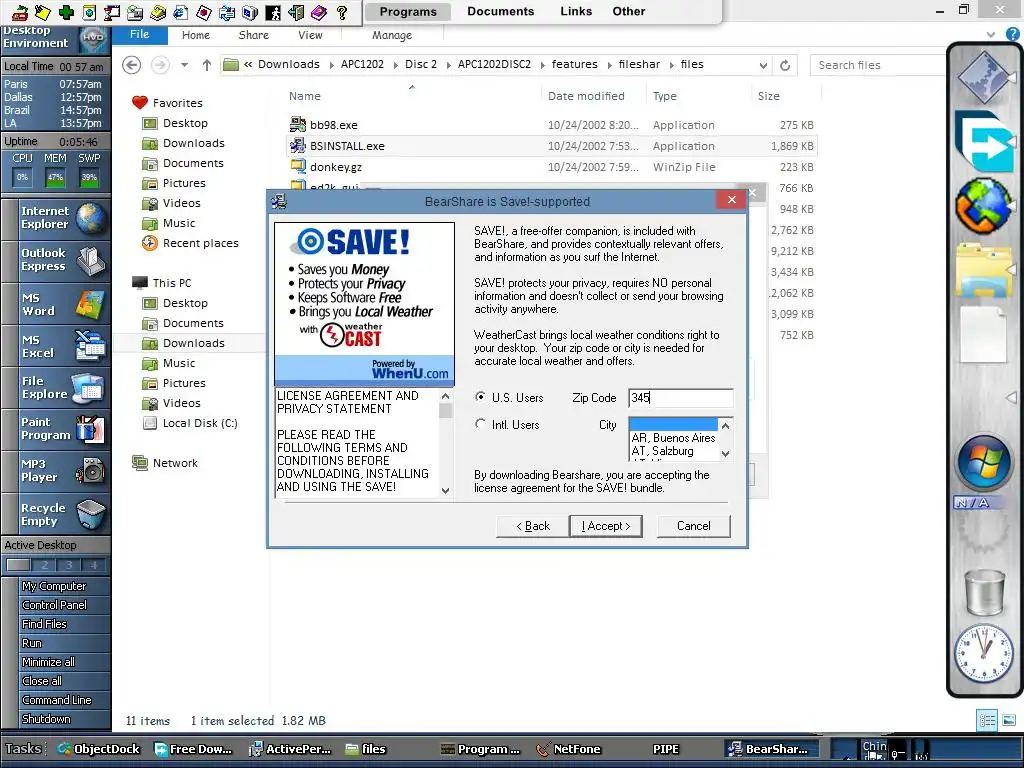This screenshot has width=1024, height=768.
Task: Click the Windows orb in the right dock
Action: 984,463
